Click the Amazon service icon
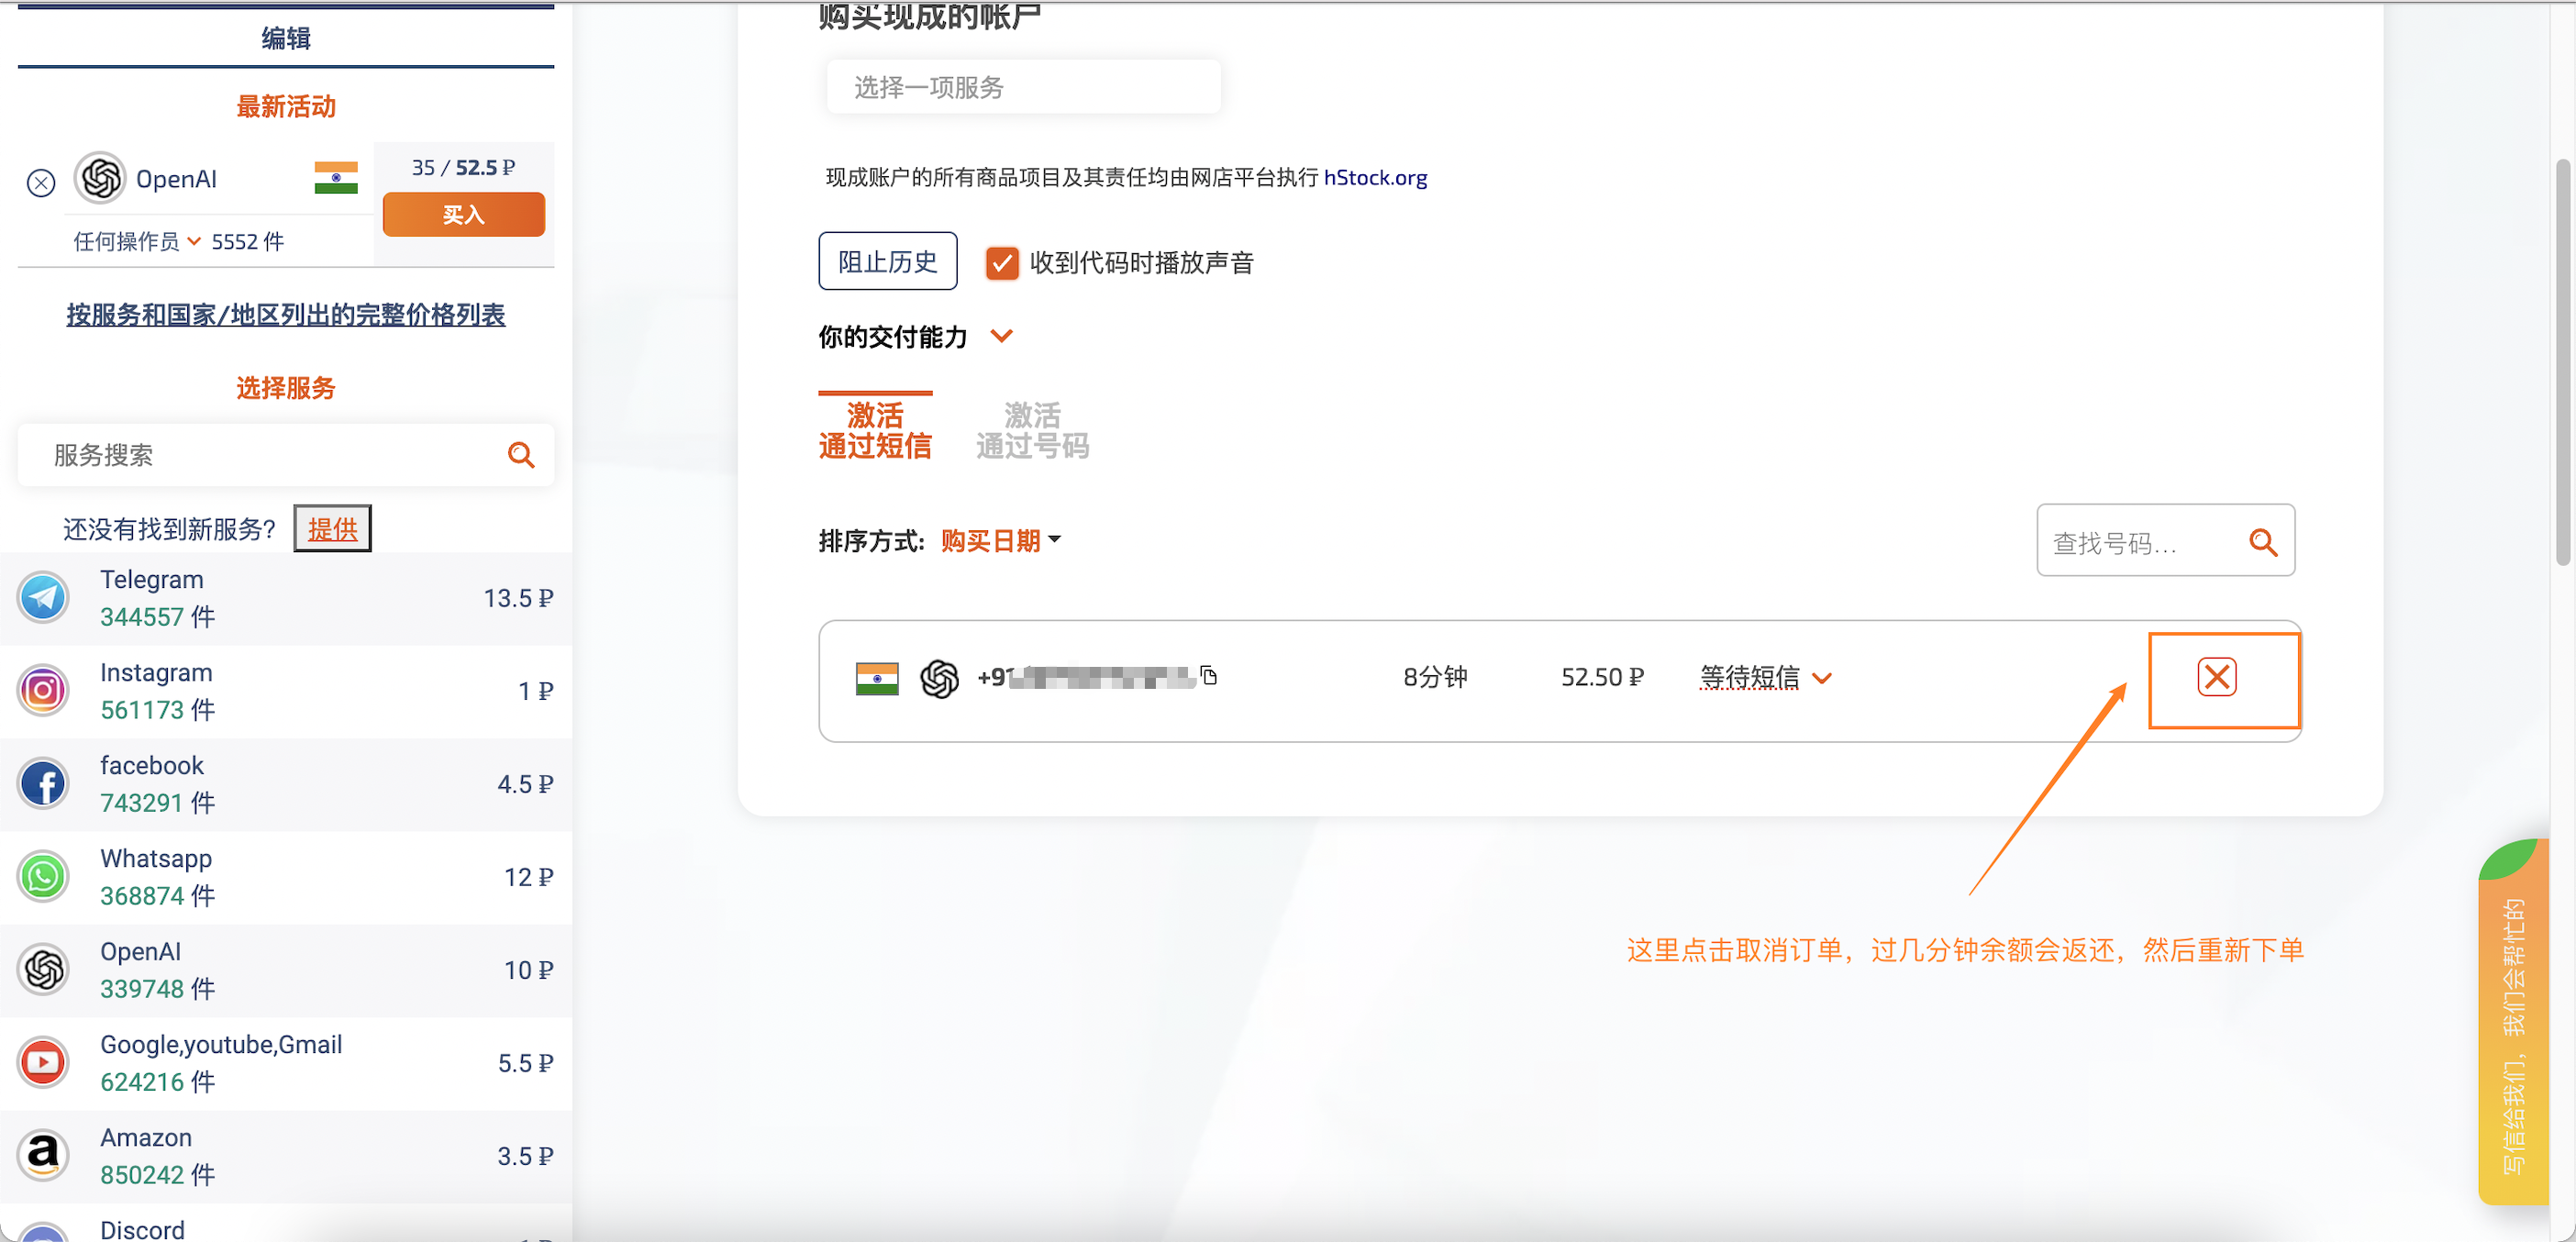The image size is (2576, 1242). [43, 1156]
